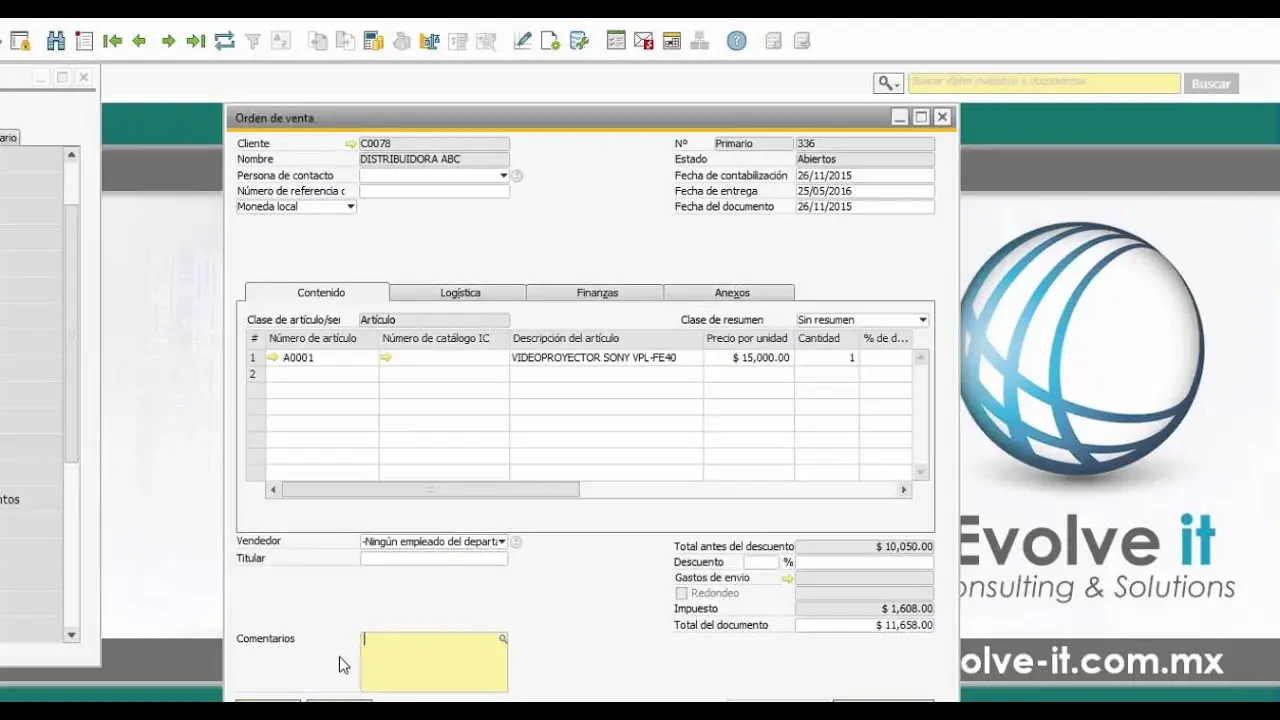Select the refresh/update icon on the toolbar
Viewport: 1280px width, 720px height.
225,40
